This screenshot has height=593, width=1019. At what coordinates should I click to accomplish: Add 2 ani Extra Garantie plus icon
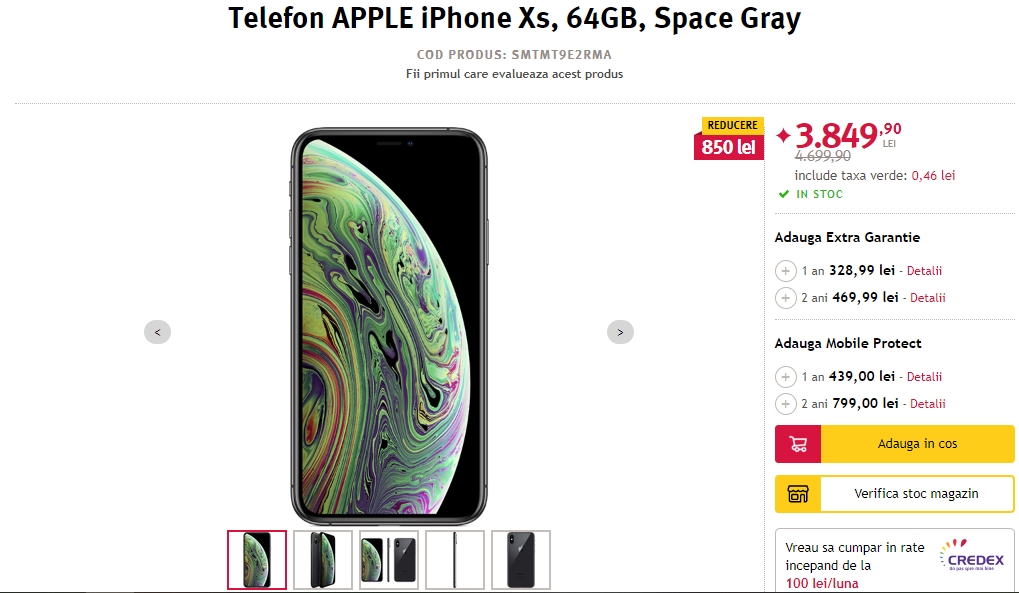pos(786,298)
